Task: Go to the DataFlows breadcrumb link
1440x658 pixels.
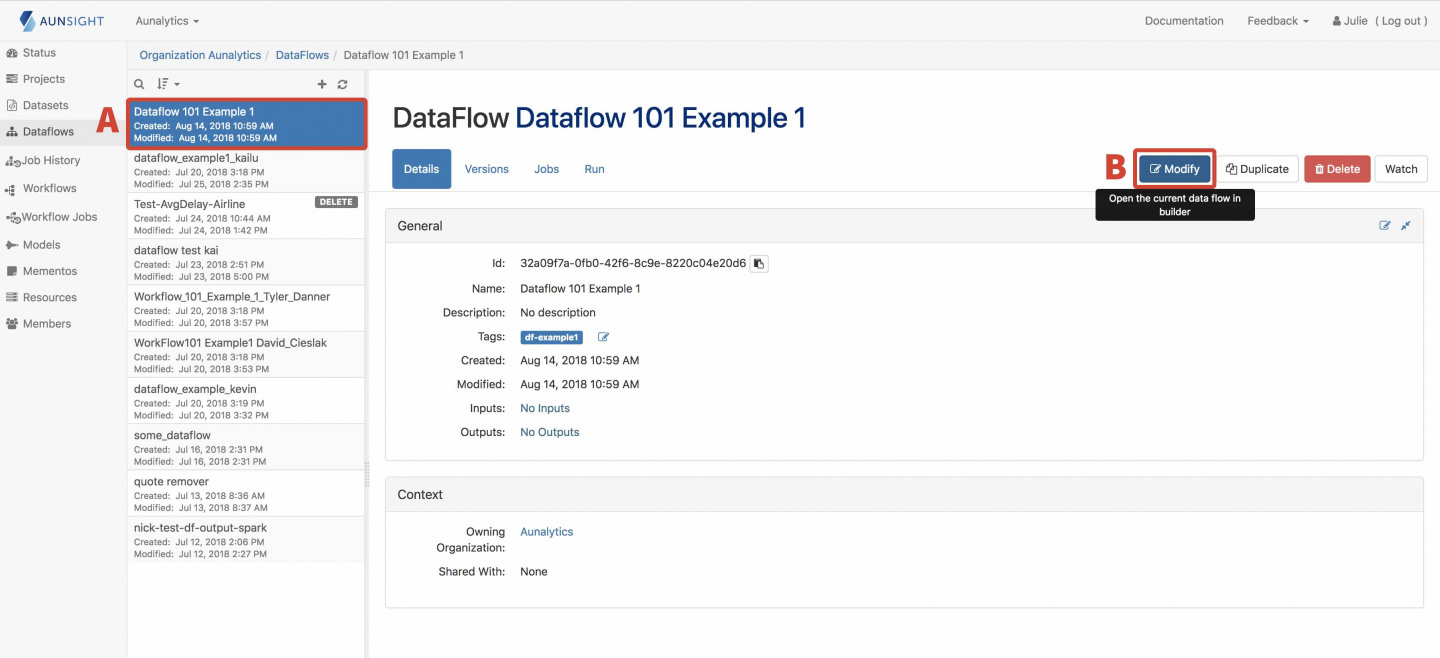Action: tap(302, 55)
